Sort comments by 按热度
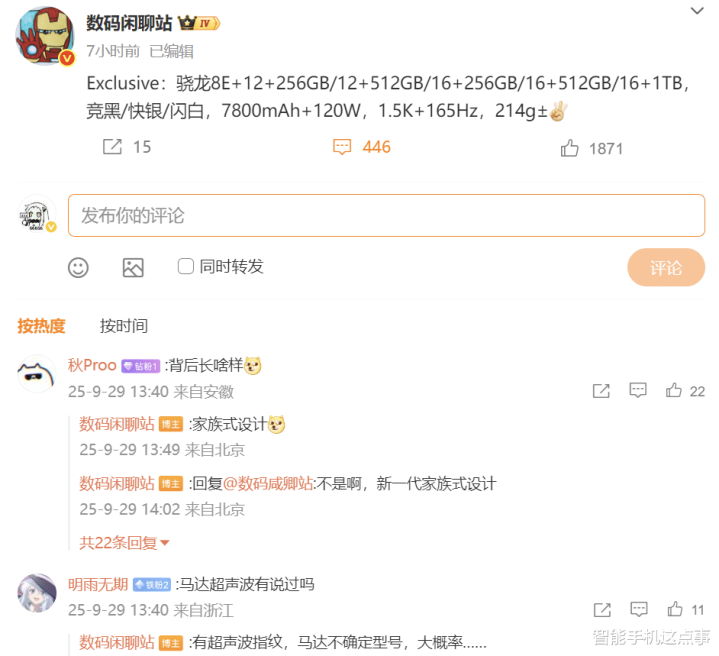The width and height of the screenshot is (719, 656). pos(41,326)
